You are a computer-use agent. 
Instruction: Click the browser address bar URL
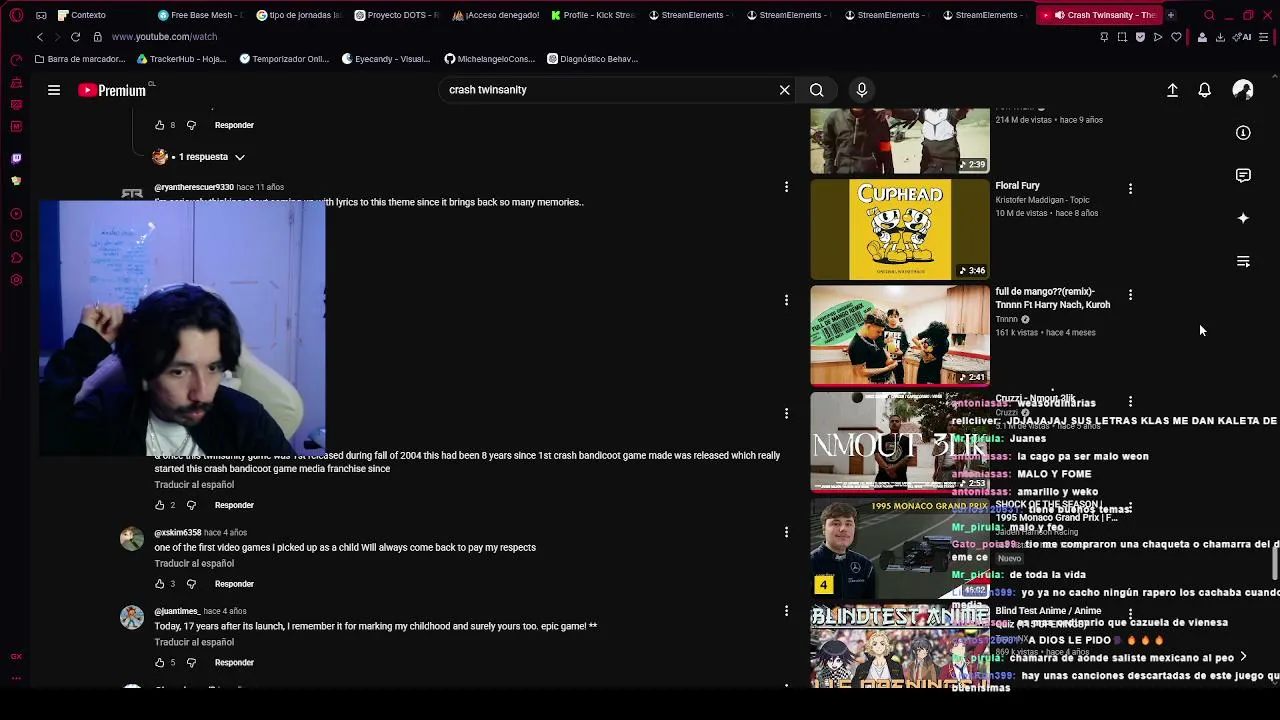click(x=164, y=37)
